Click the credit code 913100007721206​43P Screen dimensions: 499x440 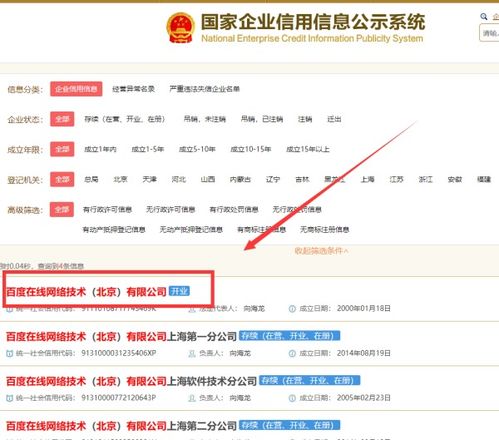(x=119, y=398)
